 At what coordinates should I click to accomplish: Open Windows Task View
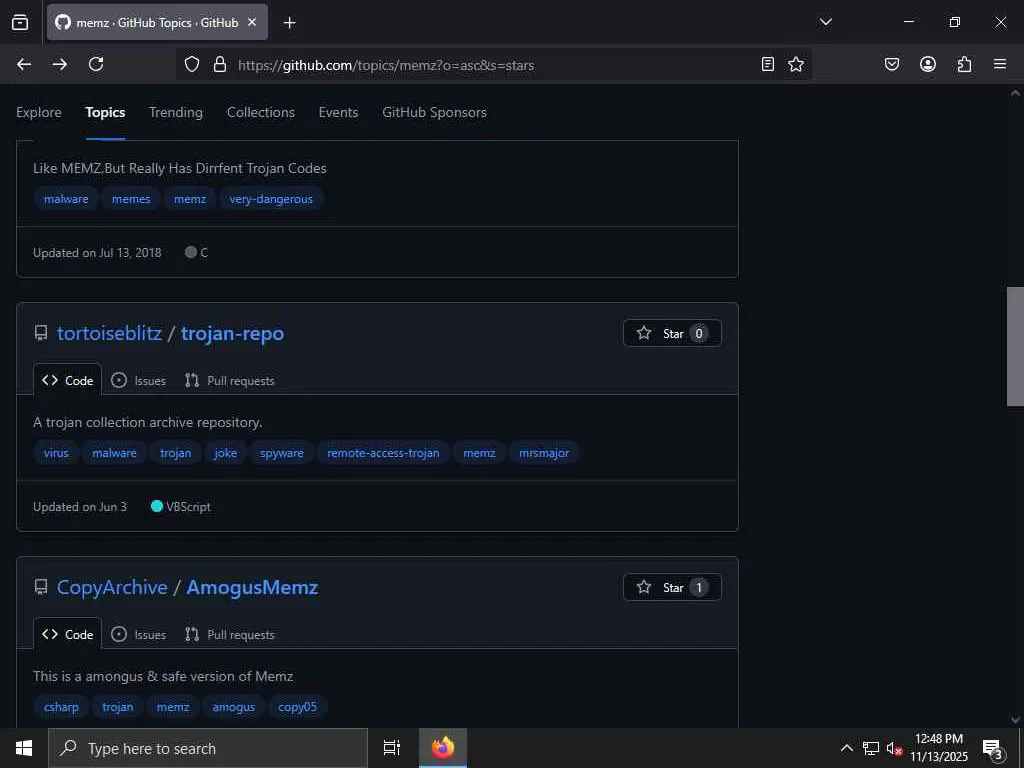(392, 748)
